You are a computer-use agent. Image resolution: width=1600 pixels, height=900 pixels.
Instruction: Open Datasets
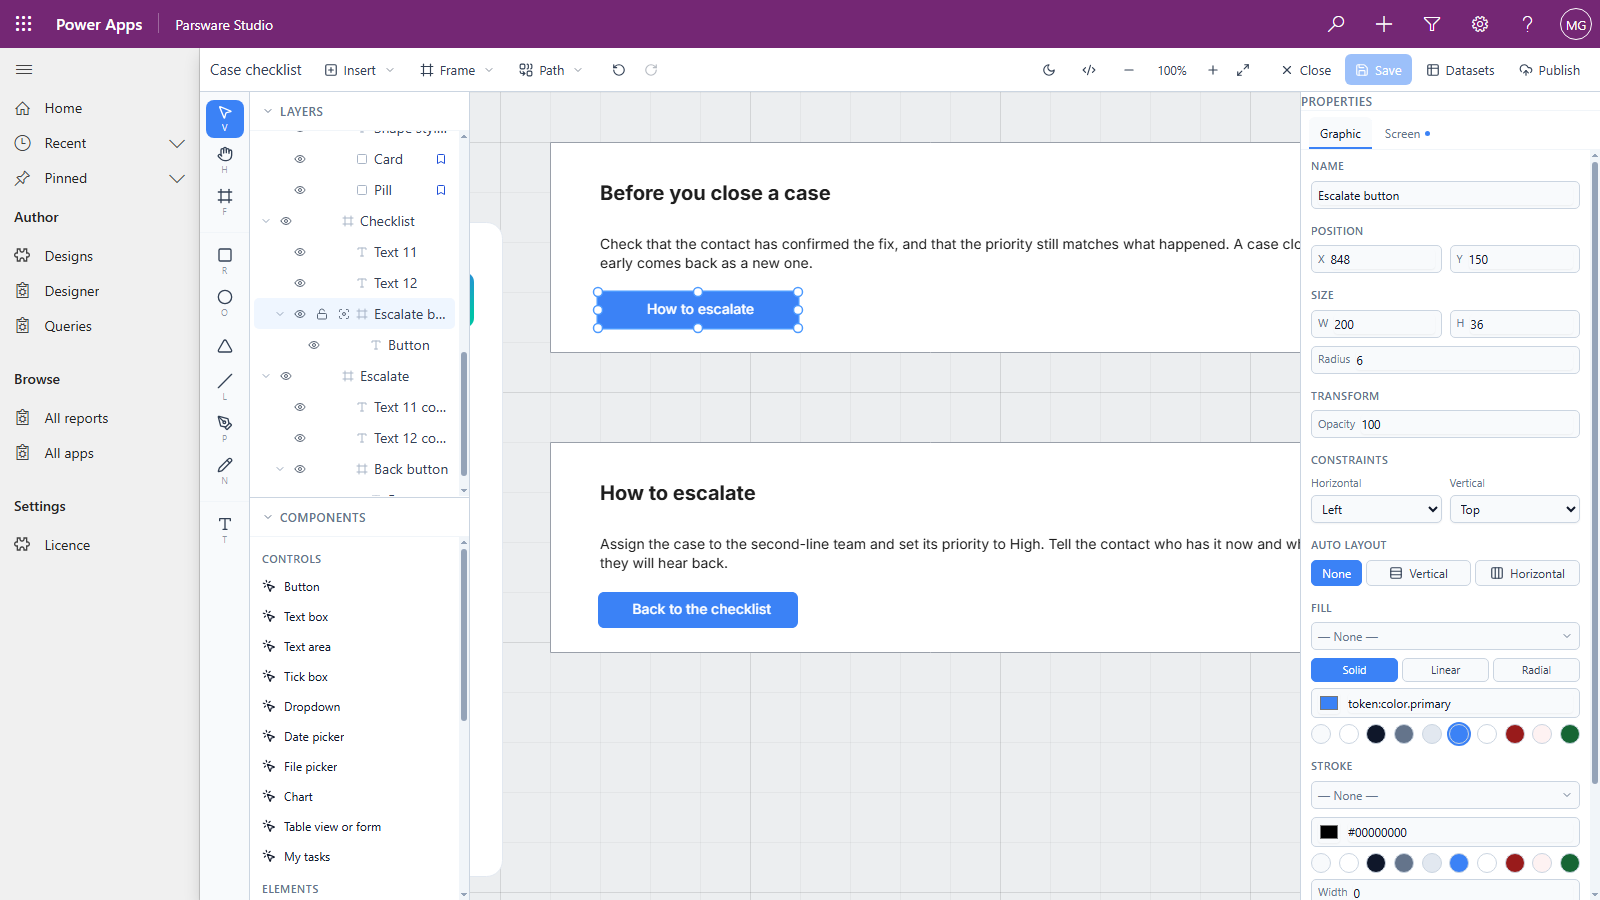point(1460,70)
